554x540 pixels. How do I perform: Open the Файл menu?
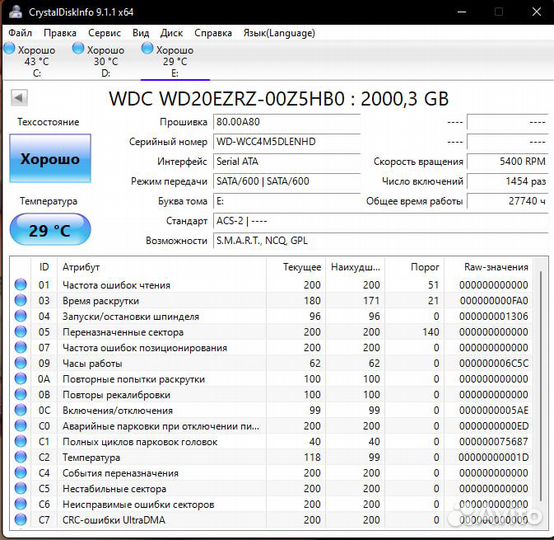20,33
